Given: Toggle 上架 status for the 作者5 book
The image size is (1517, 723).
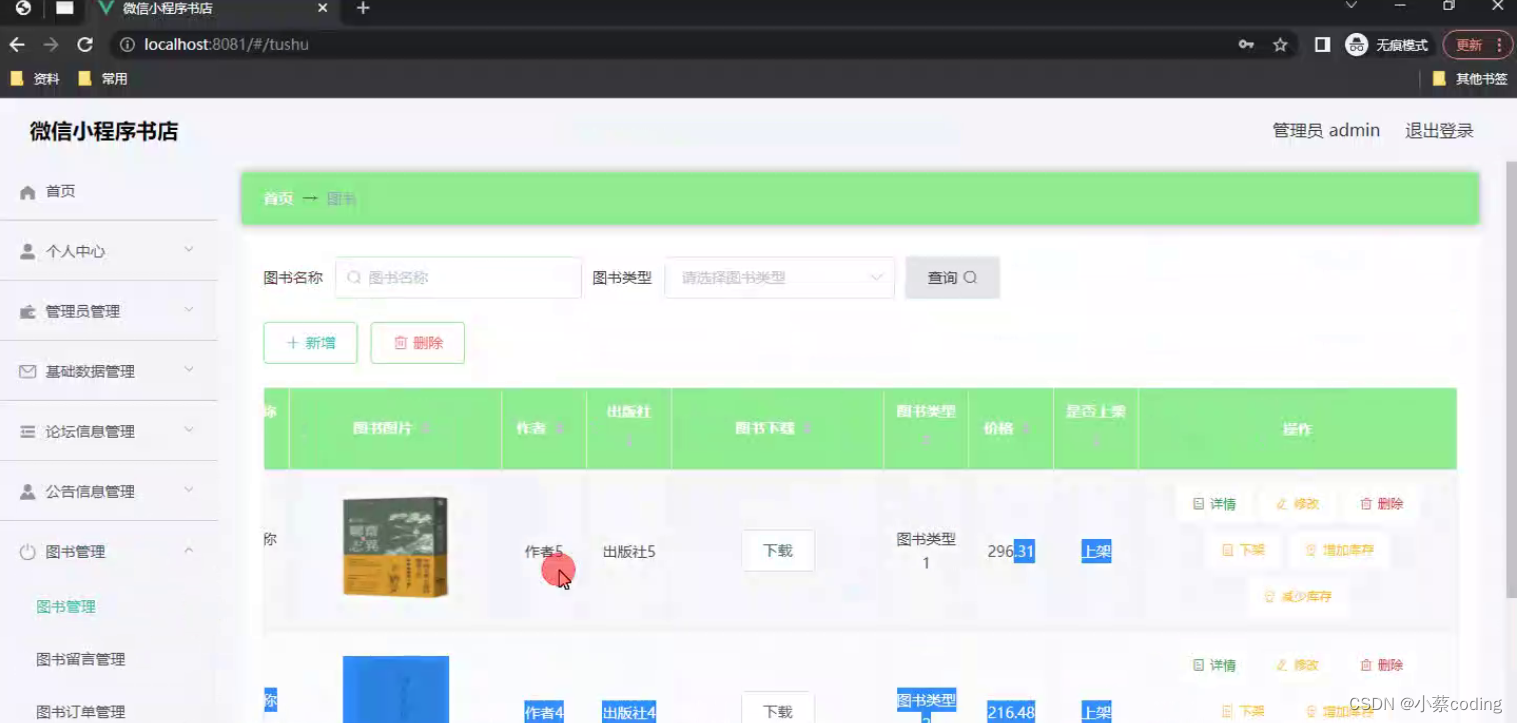Looking at the screenshot, I should click(1096, 550).
